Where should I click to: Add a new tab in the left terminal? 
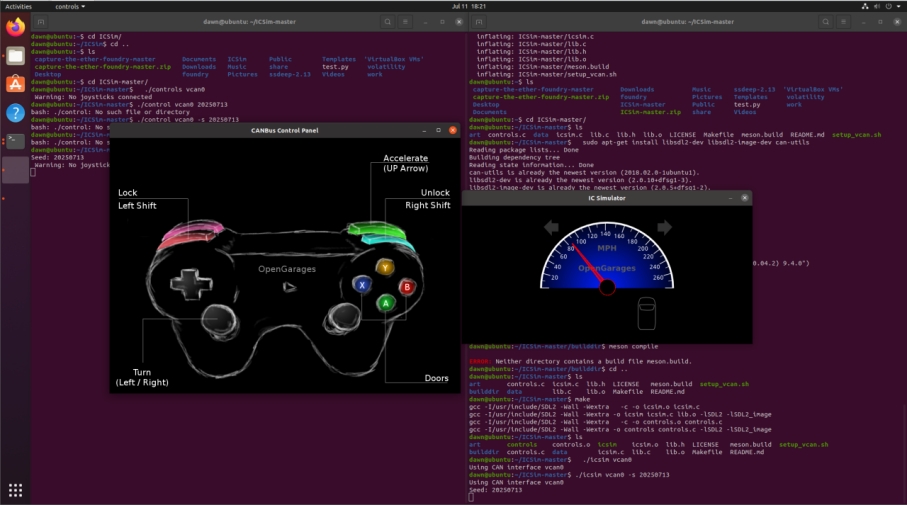coord(41,20)
